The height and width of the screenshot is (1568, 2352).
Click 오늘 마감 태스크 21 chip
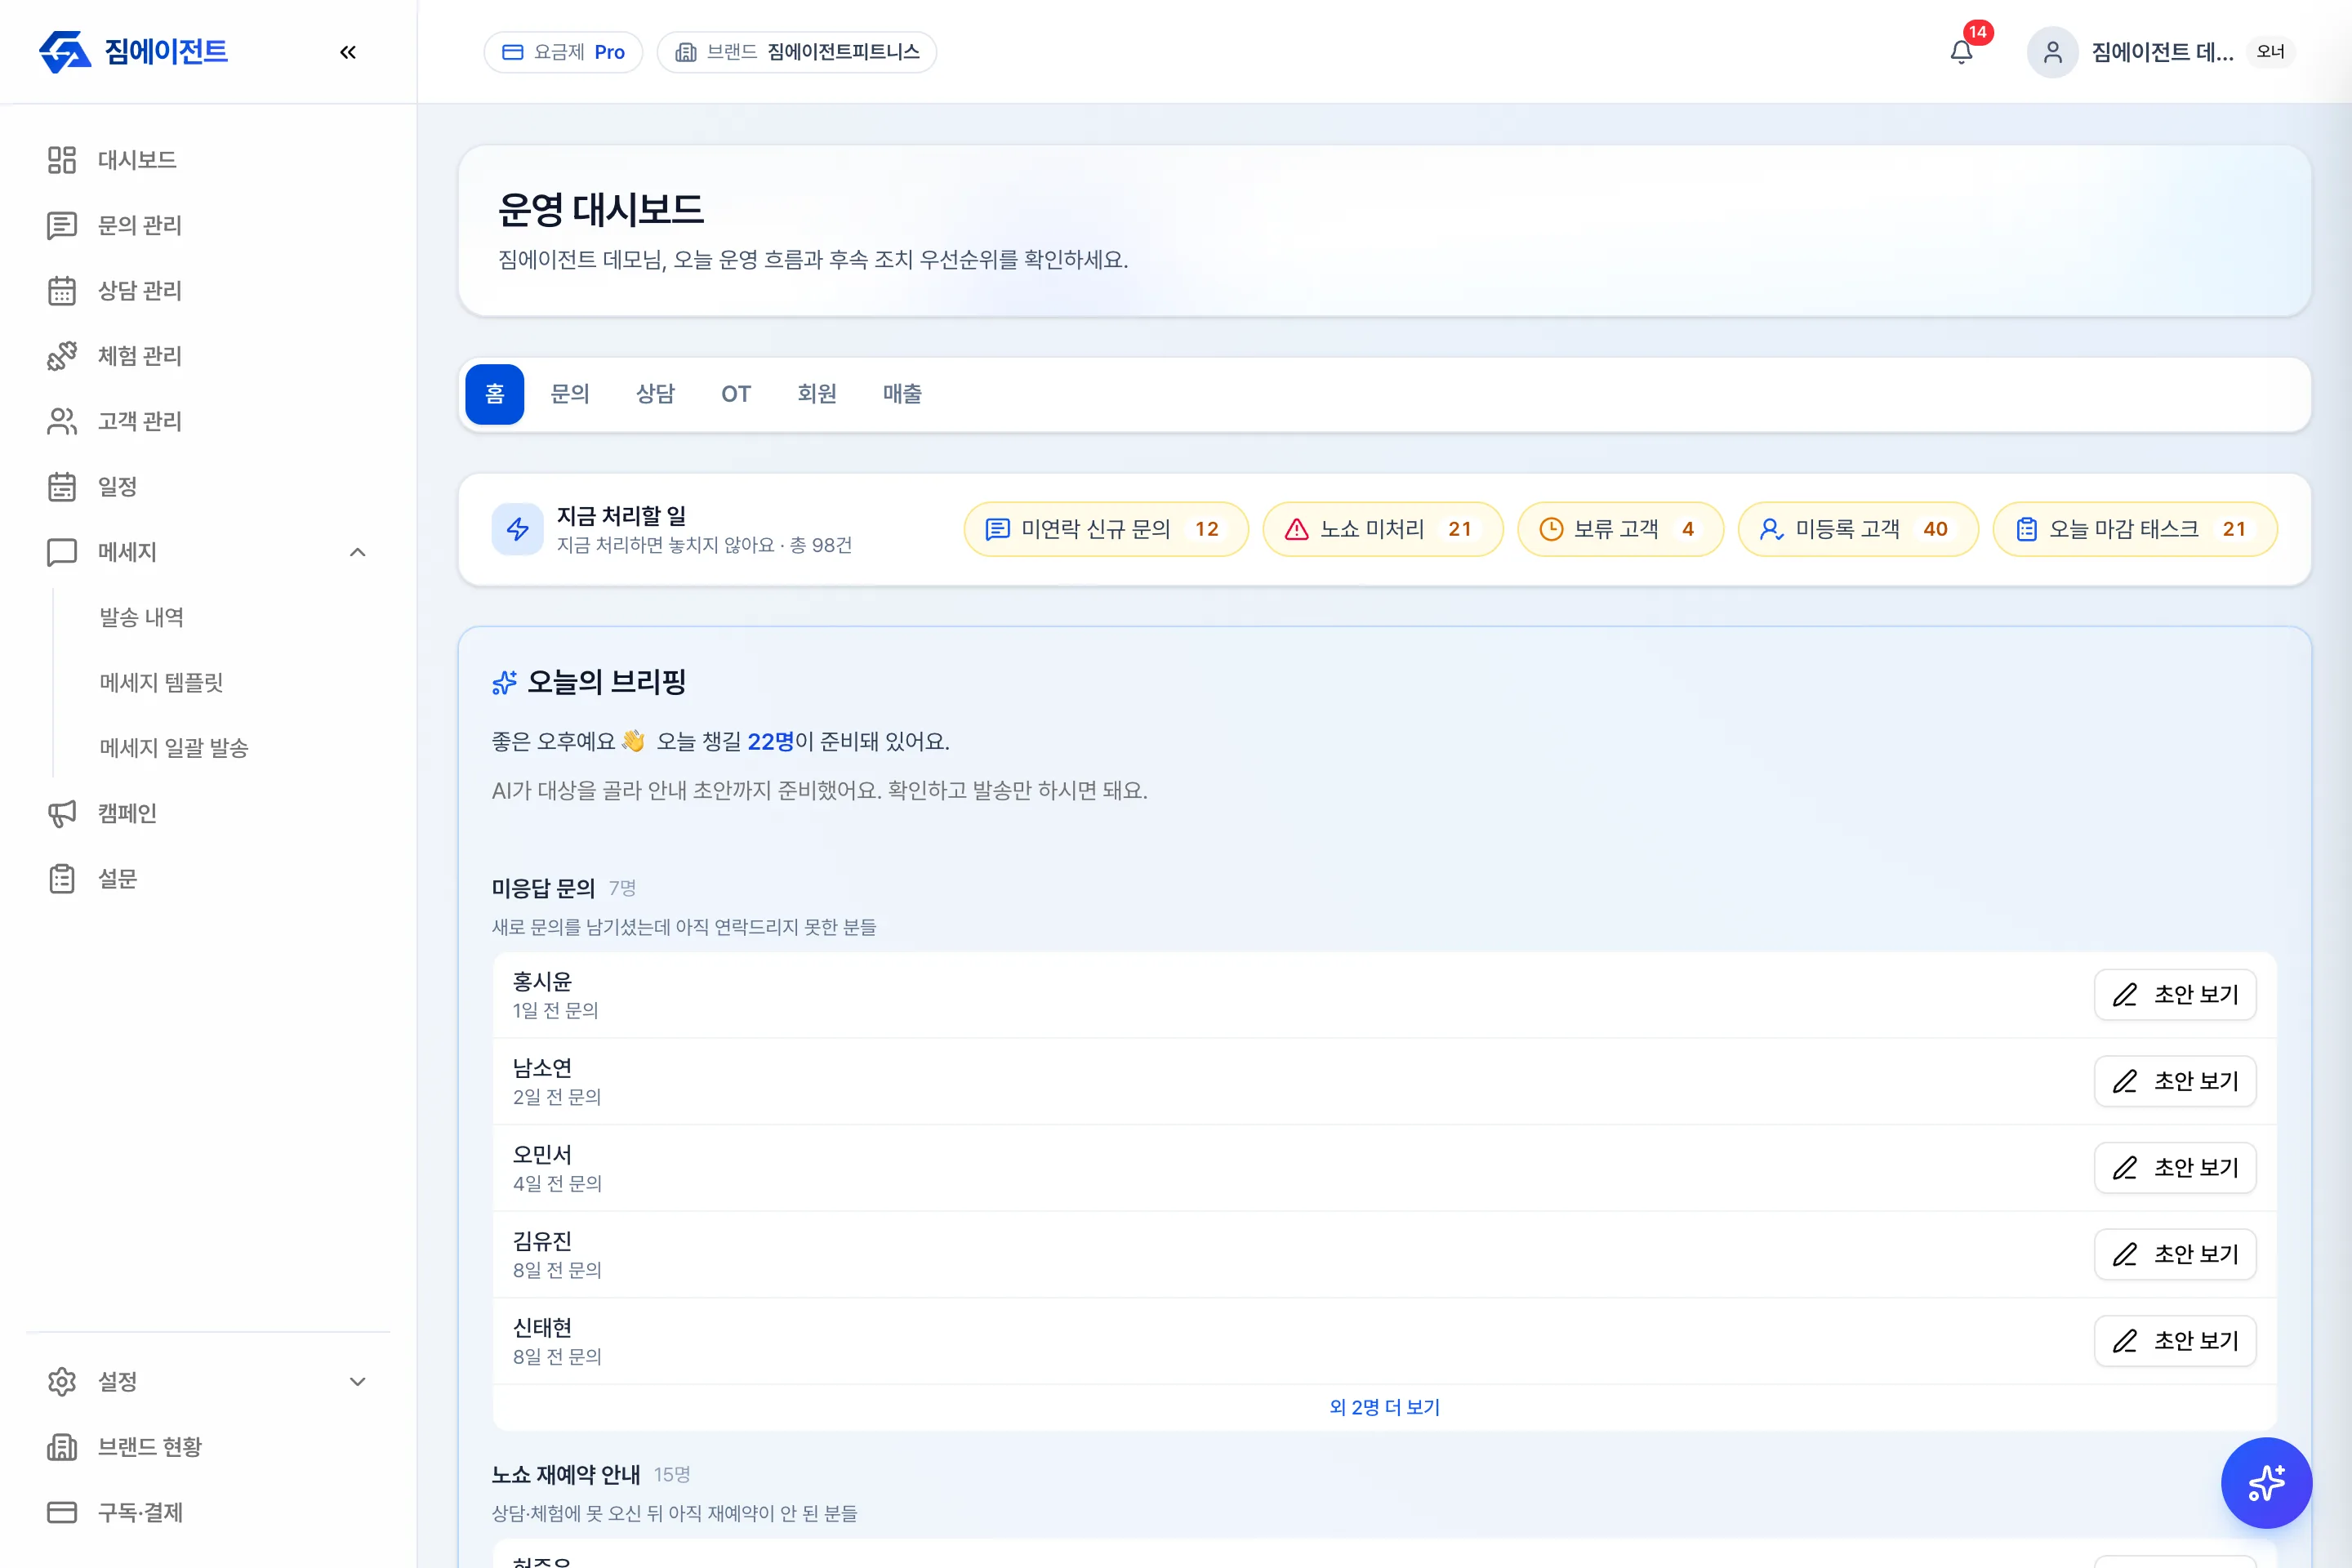[2135, 529]
